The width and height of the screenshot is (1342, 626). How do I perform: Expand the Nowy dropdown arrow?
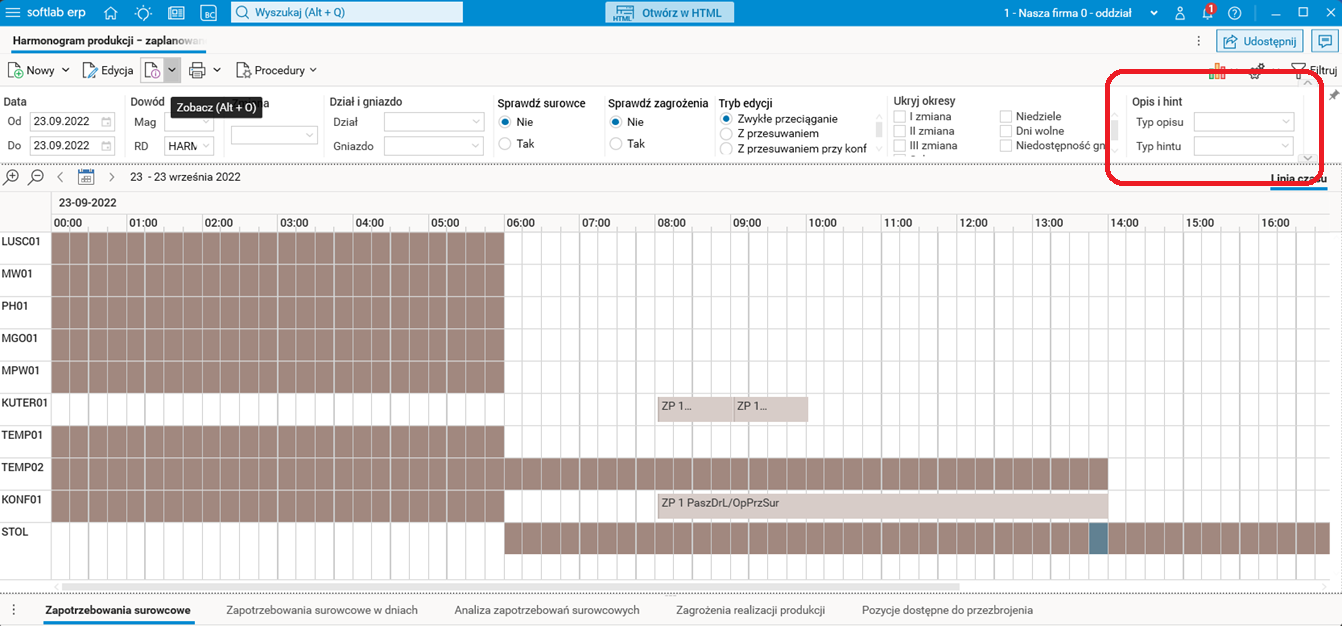65,70
